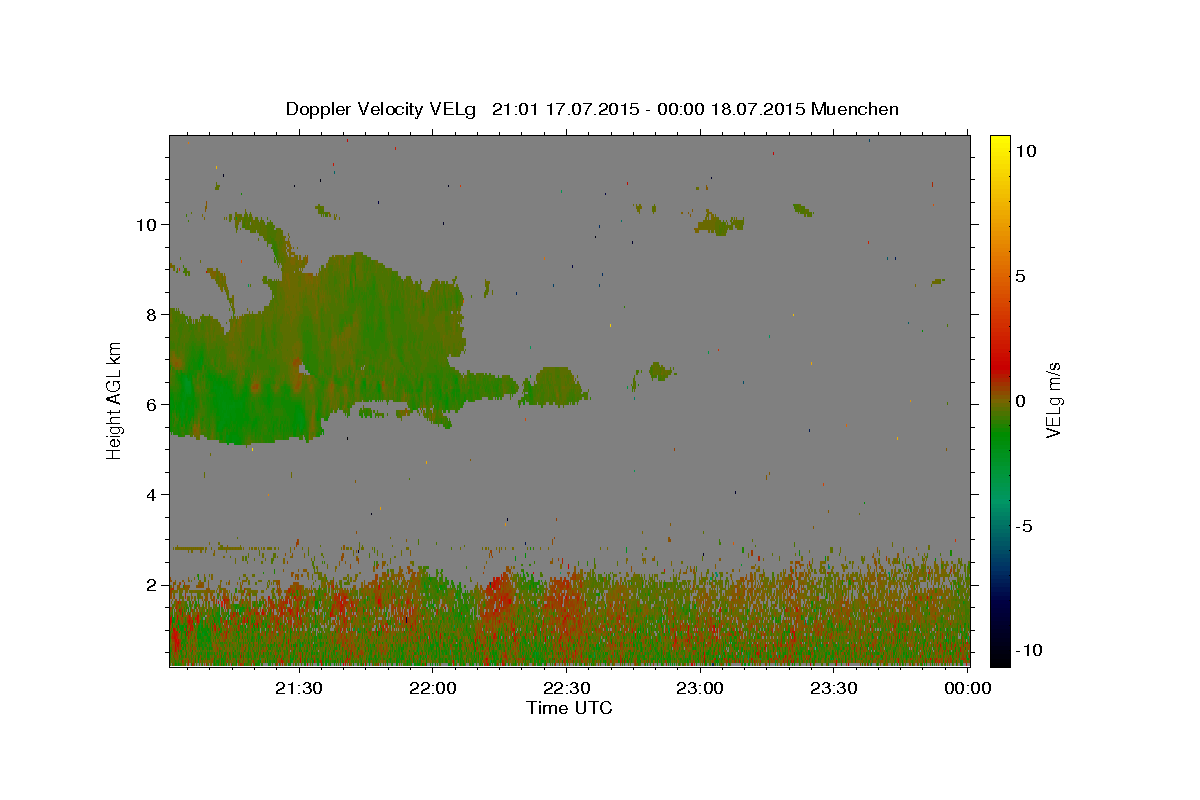Click the 23:00 time tick label
This screenshot has width=1200, height=800.
pyautogui.click(x=701, y=688)
